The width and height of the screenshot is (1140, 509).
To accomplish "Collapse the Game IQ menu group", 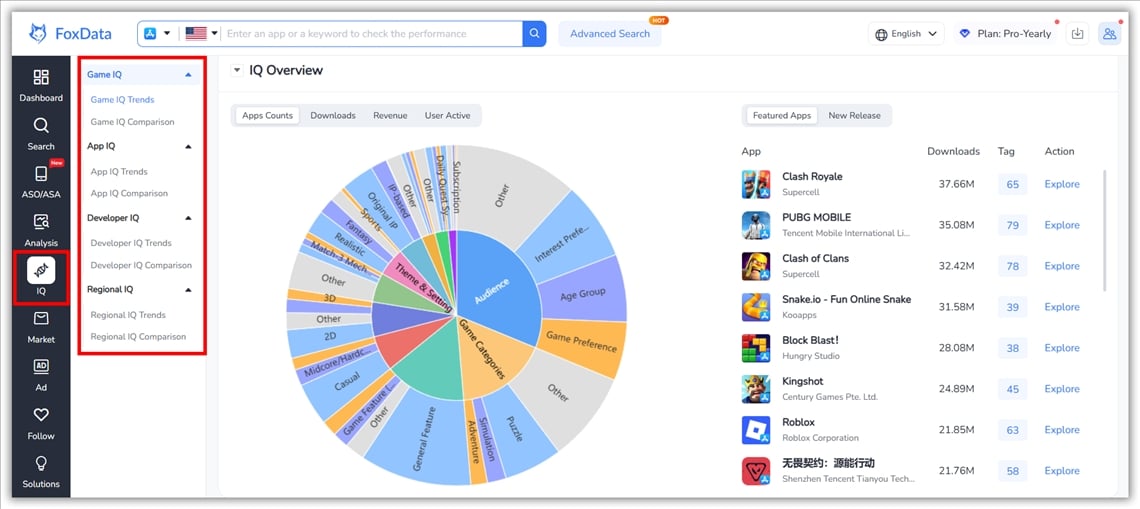I will pos(188,75).
